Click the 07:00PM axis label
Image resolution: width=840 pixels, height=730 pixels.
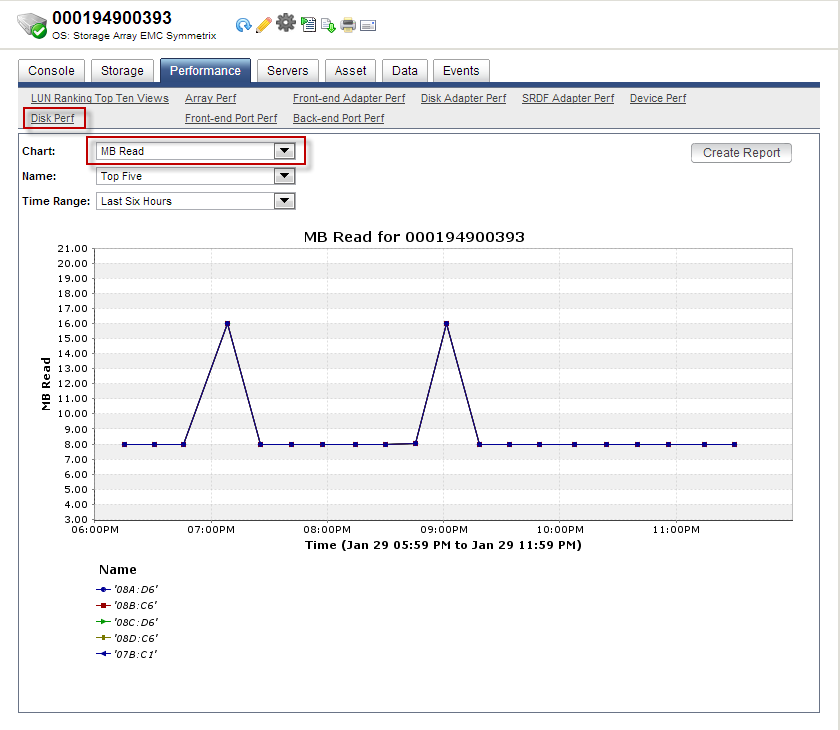[x=211, y=529]
